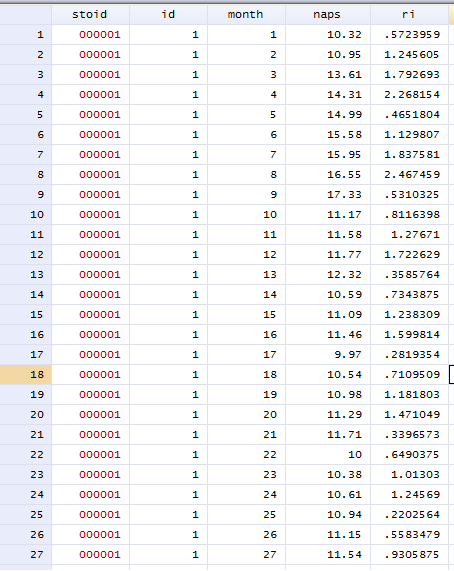
Task: Select row number 1 header
Action: (25, 35)
